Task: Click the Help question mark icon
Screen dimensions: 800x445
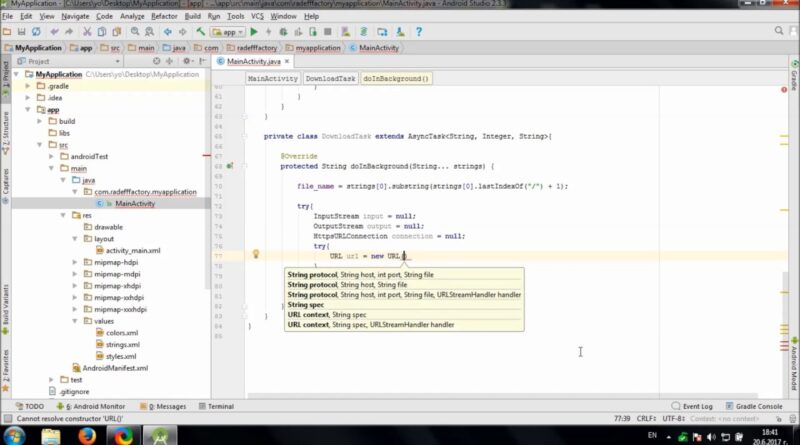Action: (418, 32)
